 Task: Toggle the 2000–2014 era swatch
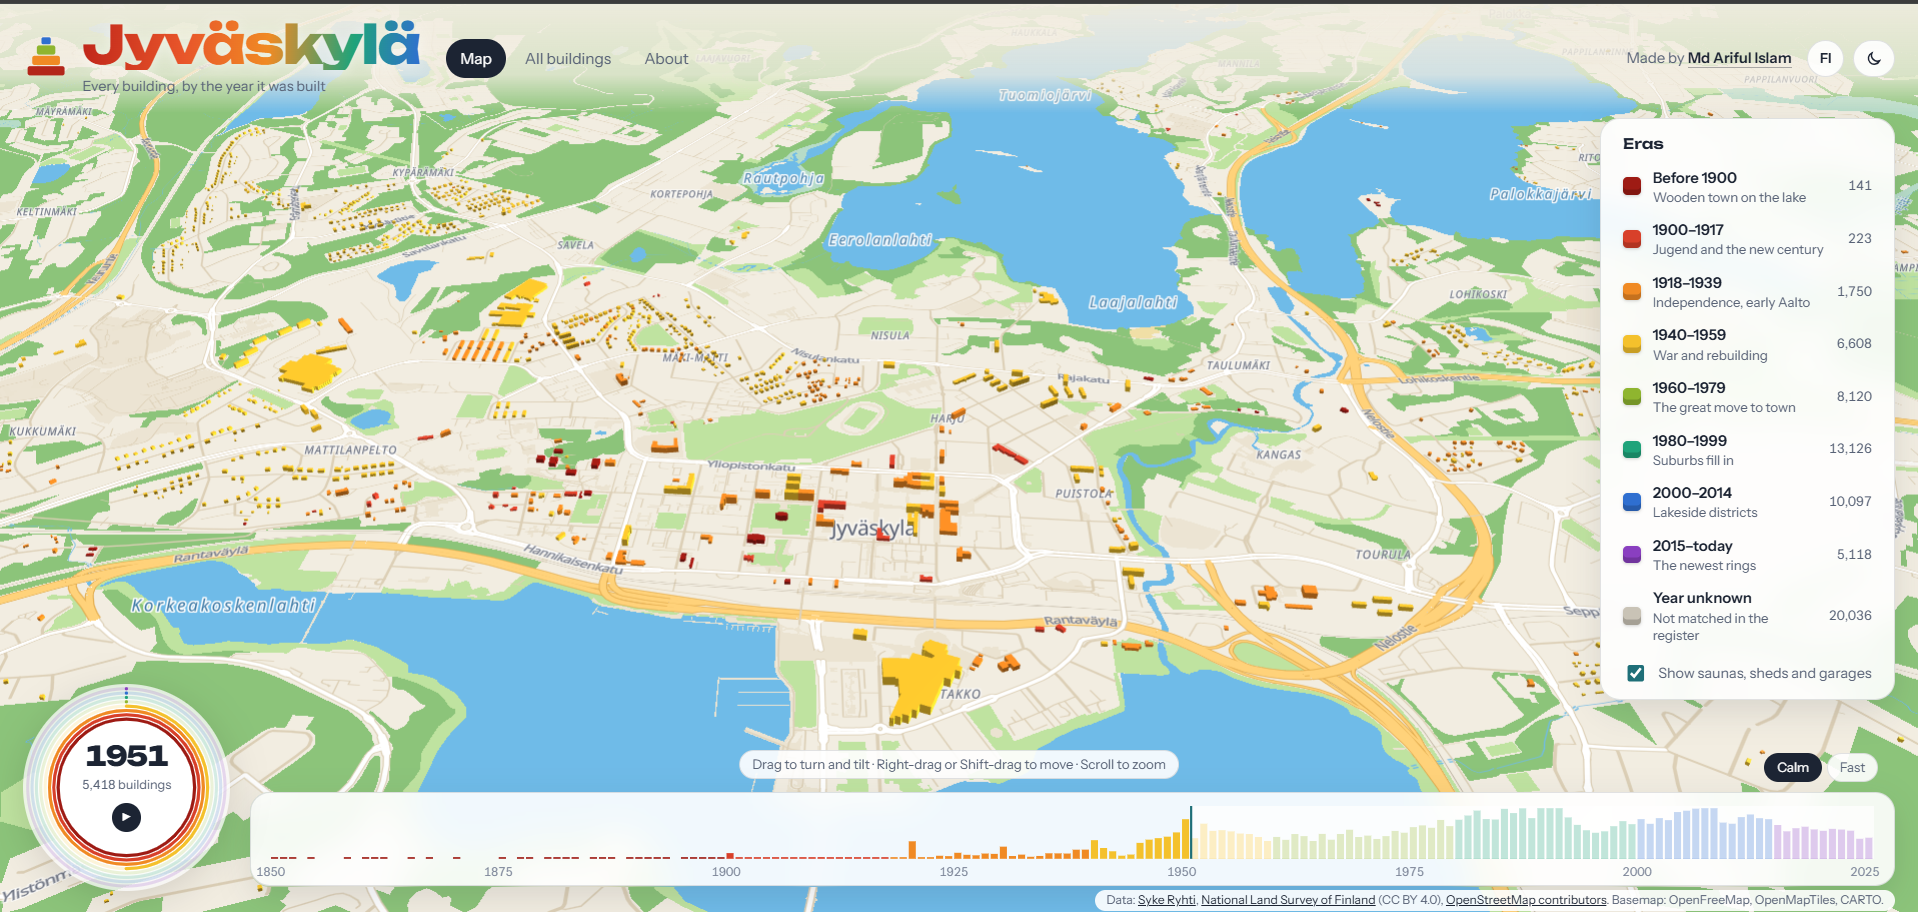(x=1632, y=502)
